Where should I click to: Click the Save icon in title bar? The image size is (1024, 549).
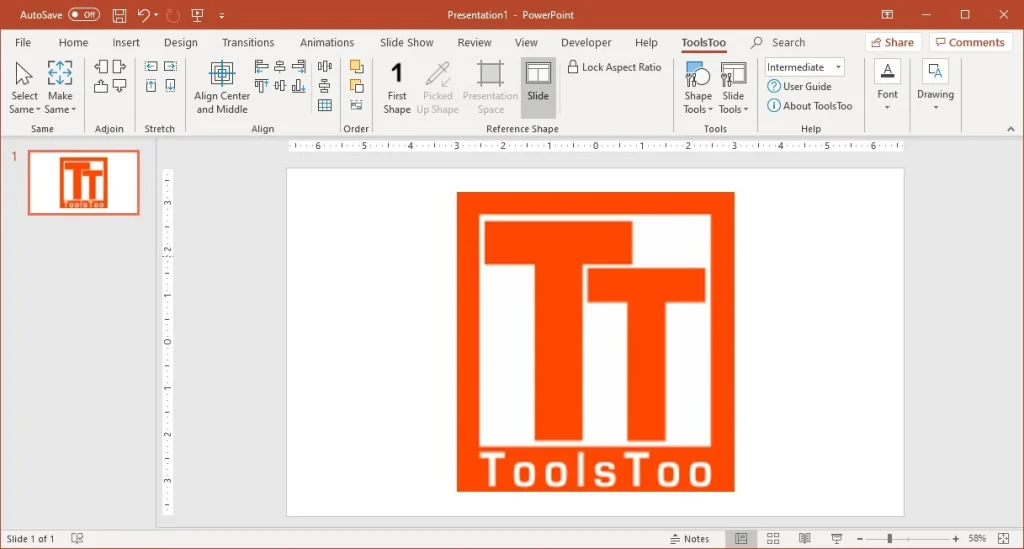120,15
